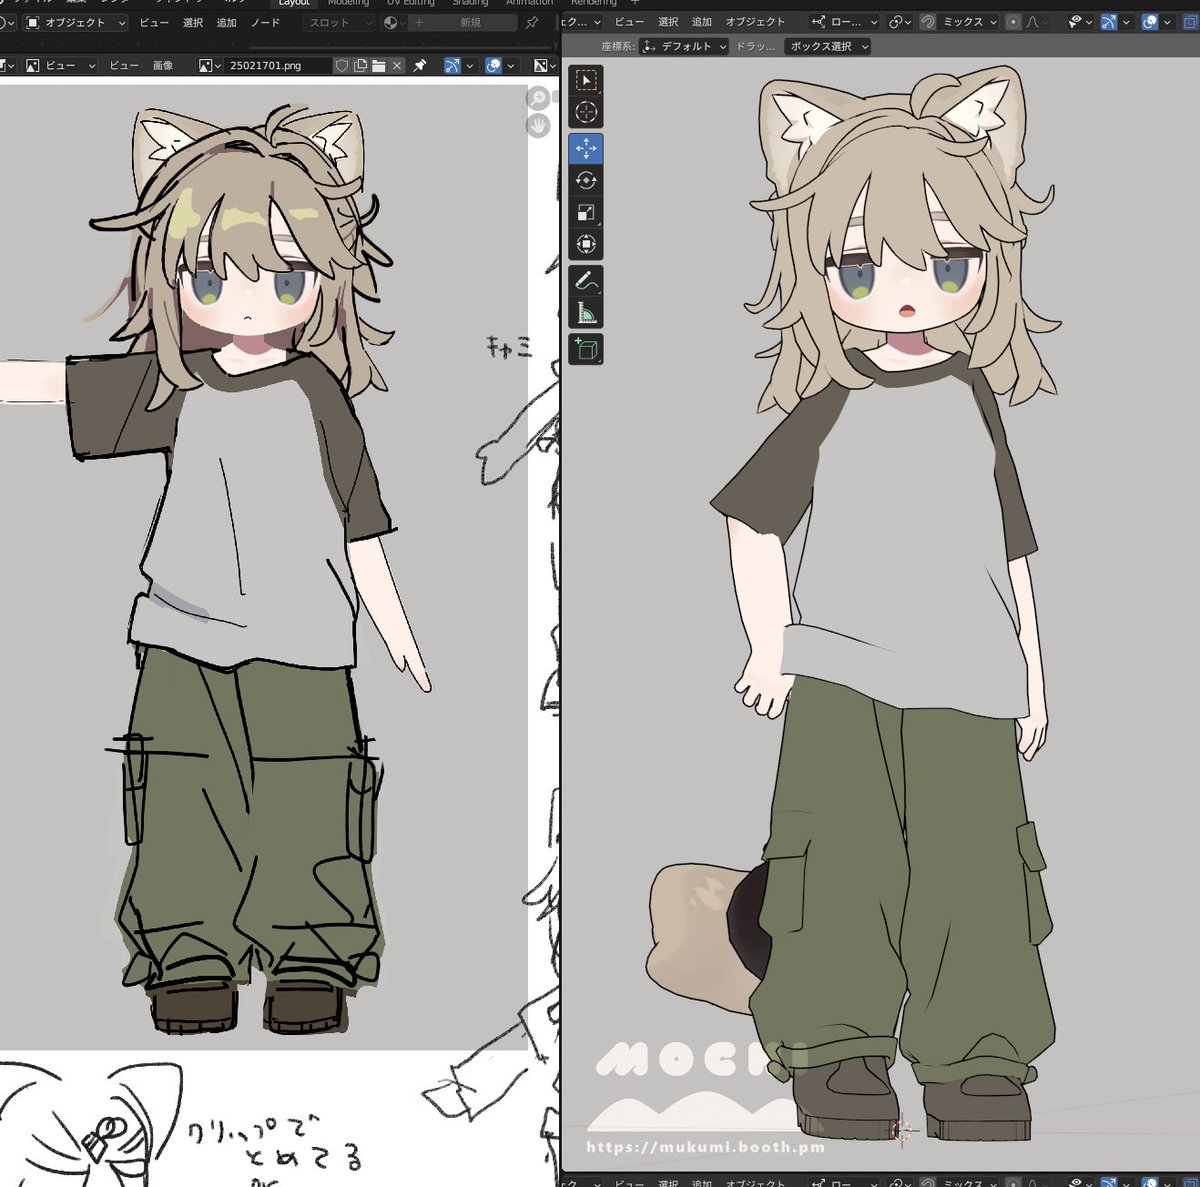This screenshot has height=1187, width=1200.
Task: Open object visibility eye dropdown in viewport
Action: point(1080,21)
